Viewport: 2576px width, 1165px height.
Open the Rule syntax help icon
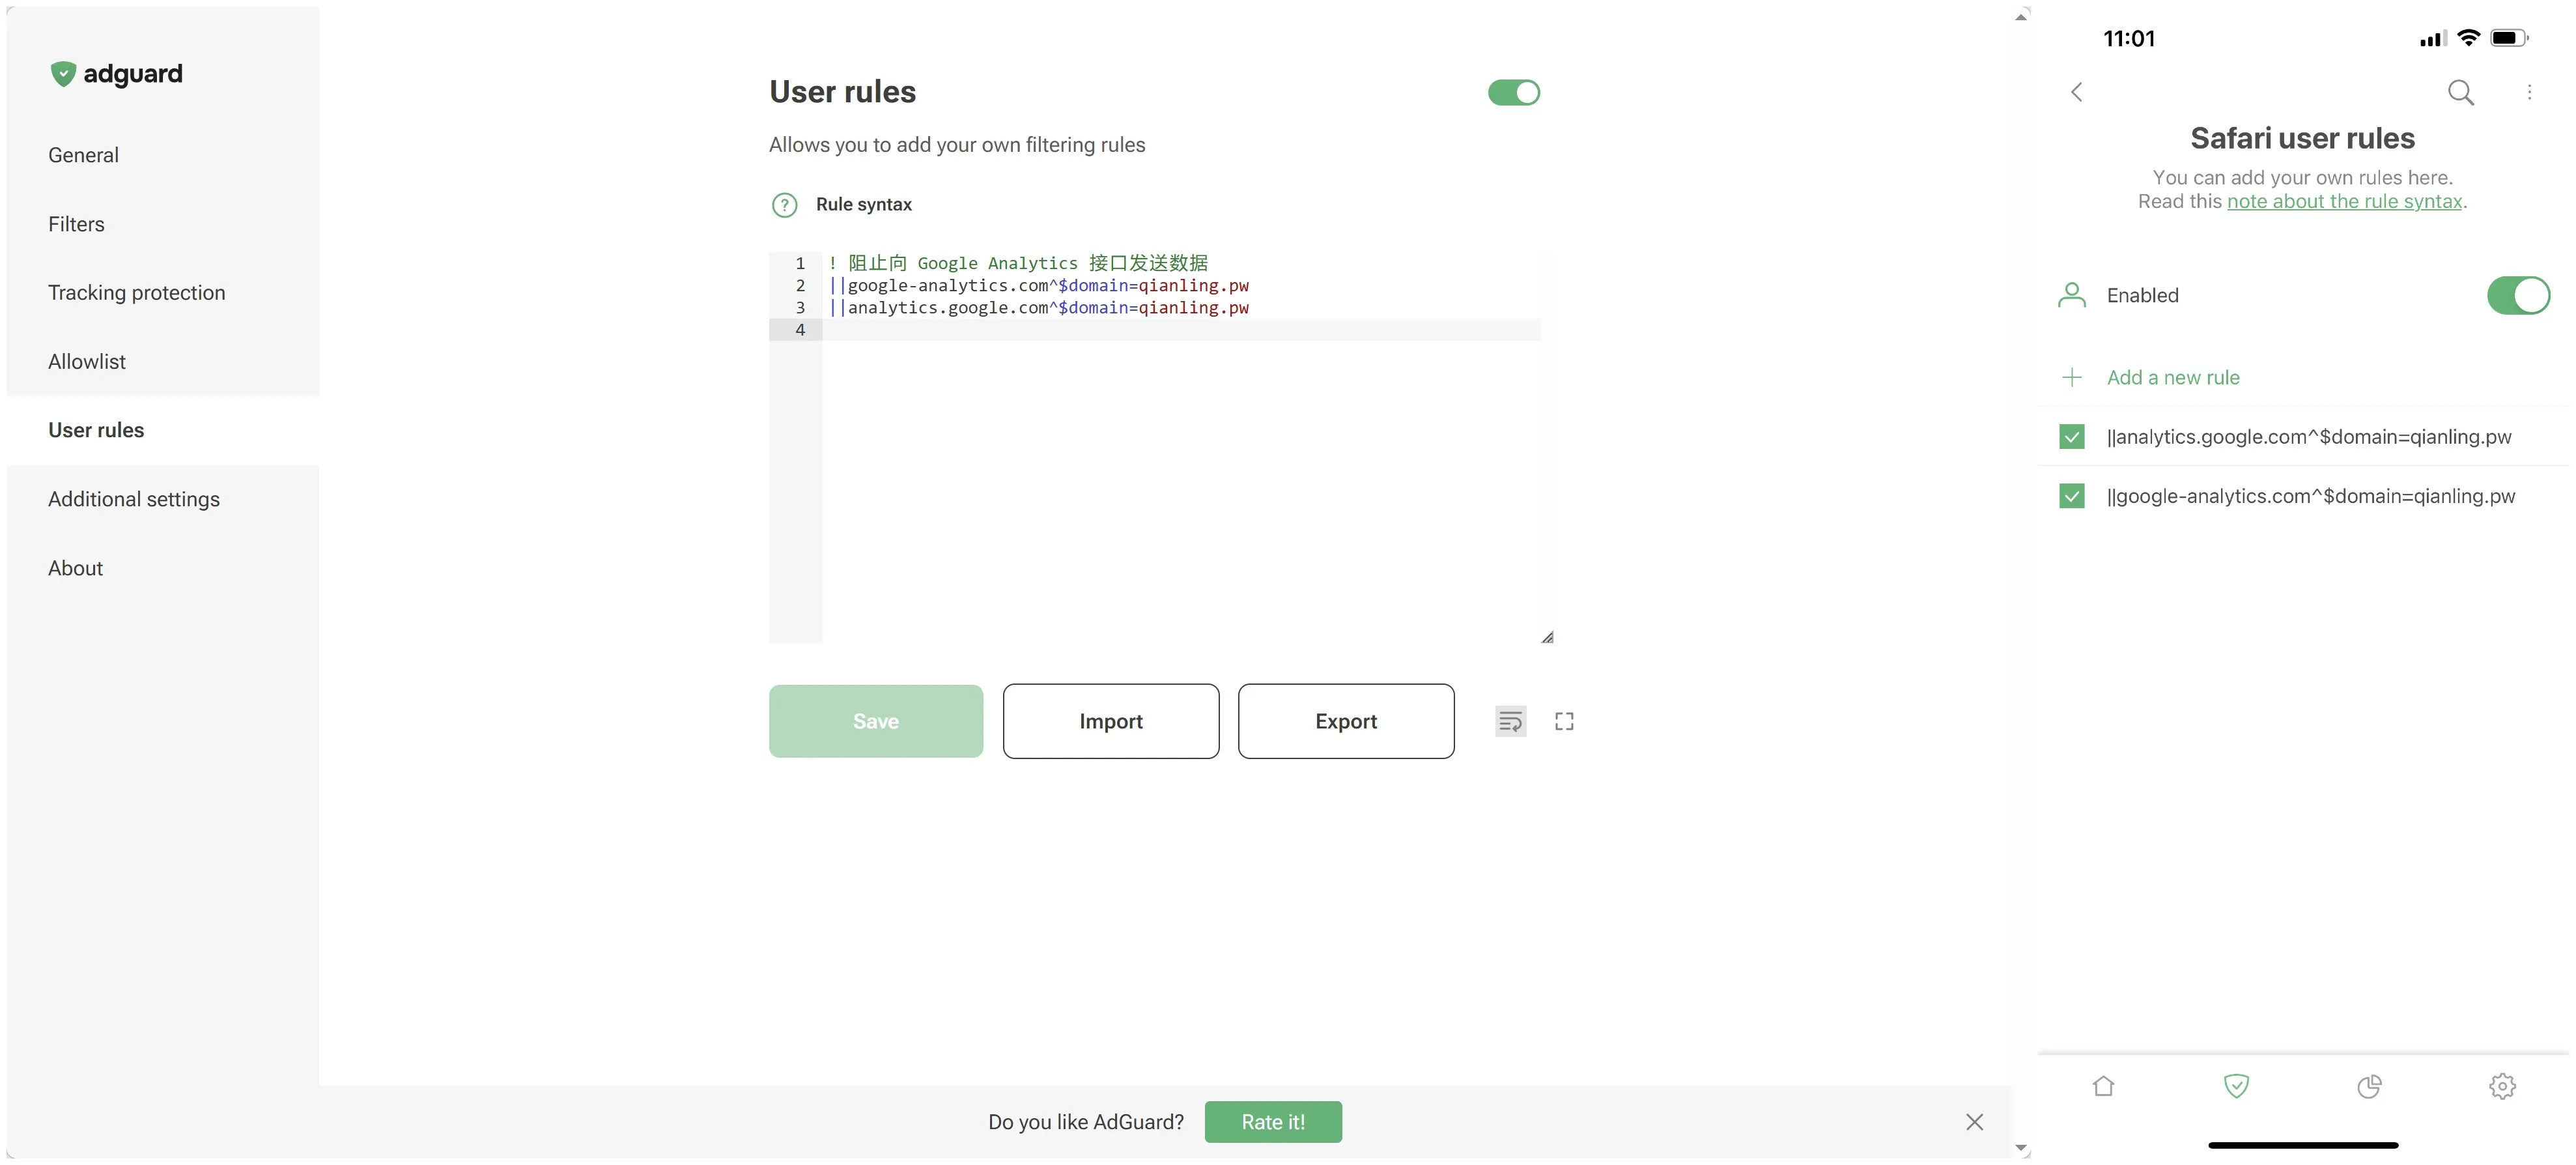point(785,205)
